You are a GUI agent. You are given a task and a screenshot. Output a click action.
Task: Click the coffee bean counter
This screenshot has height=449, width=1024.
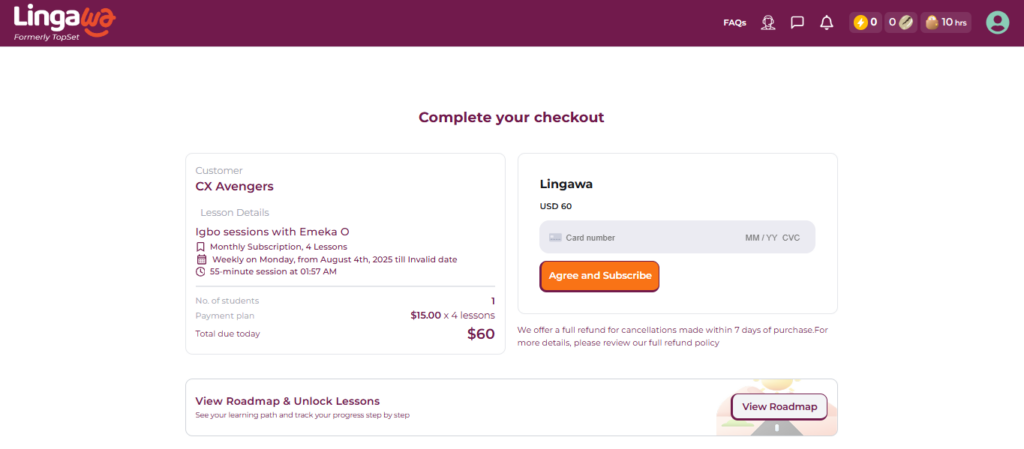pos(900,22)
